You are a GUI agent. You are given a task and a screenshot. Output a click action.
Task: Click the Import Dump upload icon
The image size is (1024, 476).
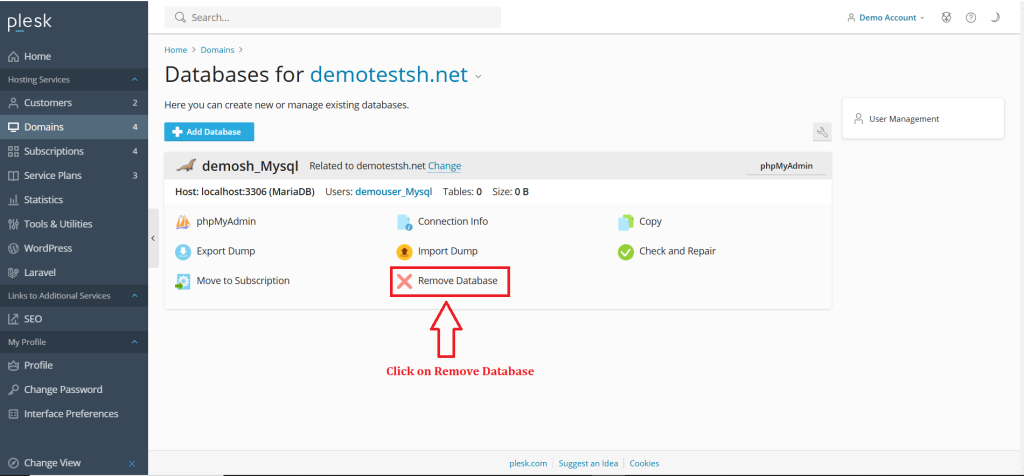click(x=405, y=252)
